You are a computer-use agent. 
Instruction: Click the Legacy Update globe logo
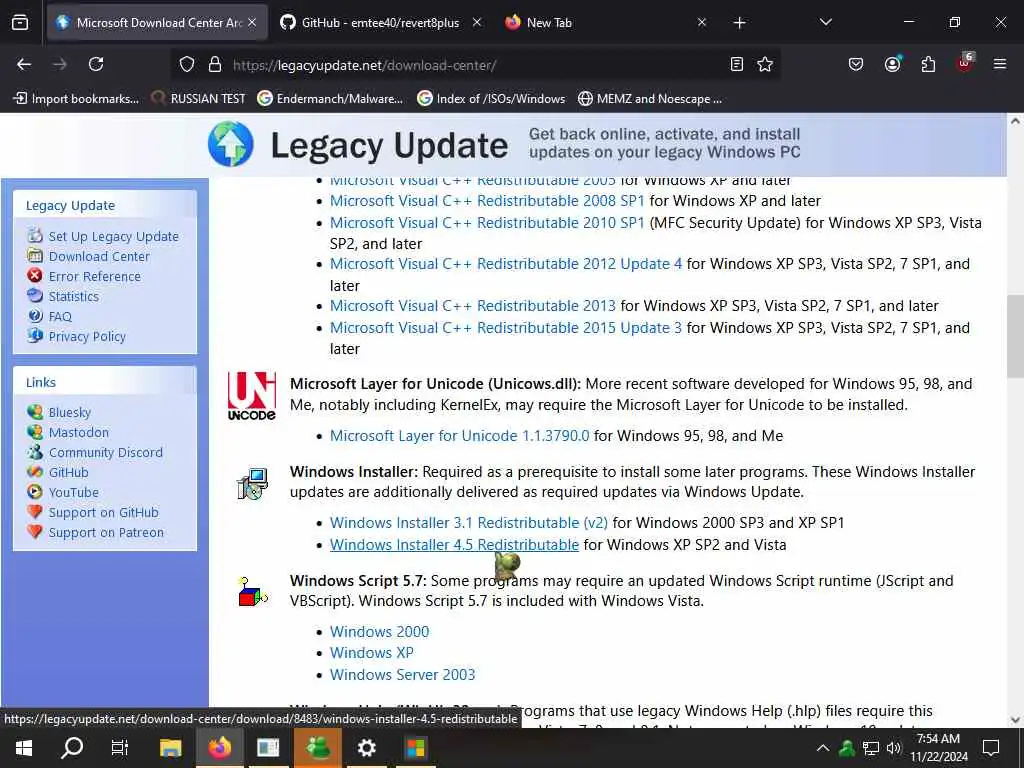click(x=231, y=144)
